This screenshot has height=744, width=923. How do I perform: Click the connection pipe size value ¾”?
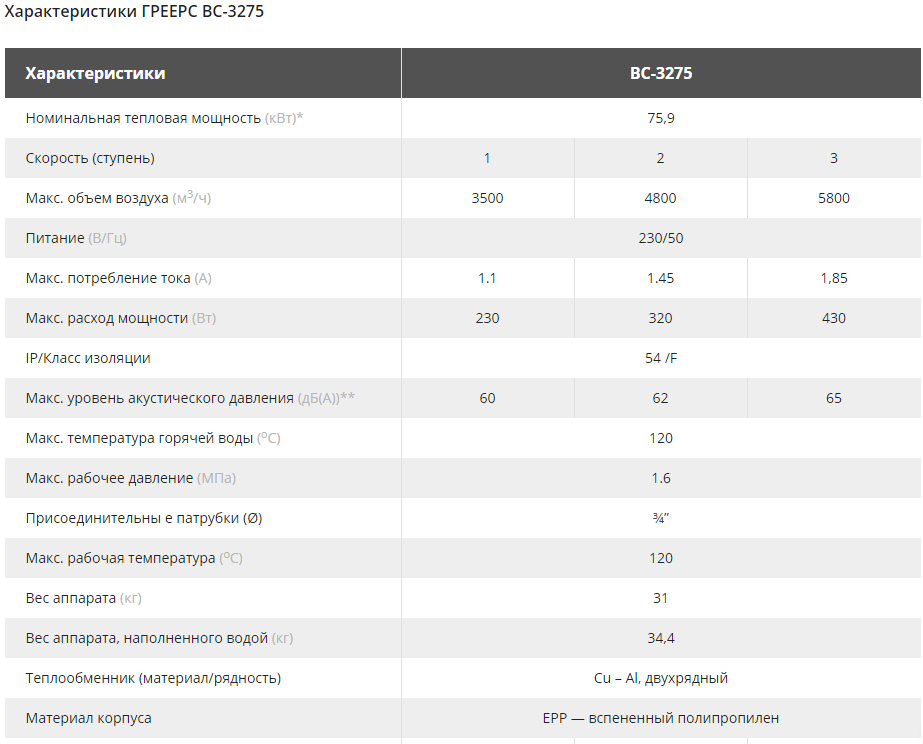pos(661,518)
